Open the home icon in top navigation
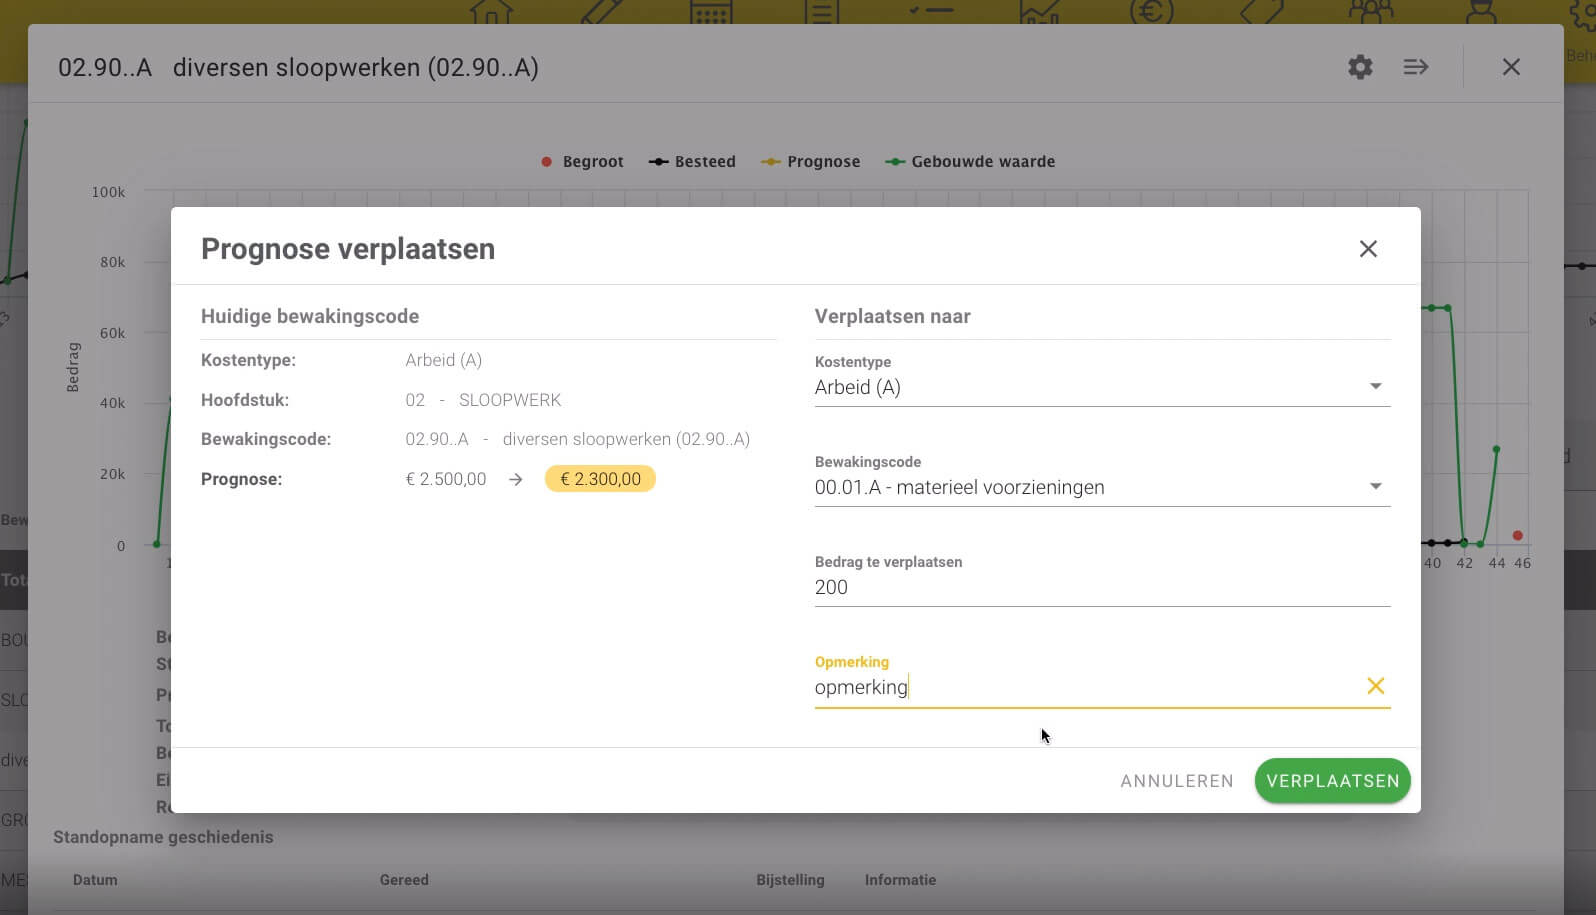 [x=491, y=11]
